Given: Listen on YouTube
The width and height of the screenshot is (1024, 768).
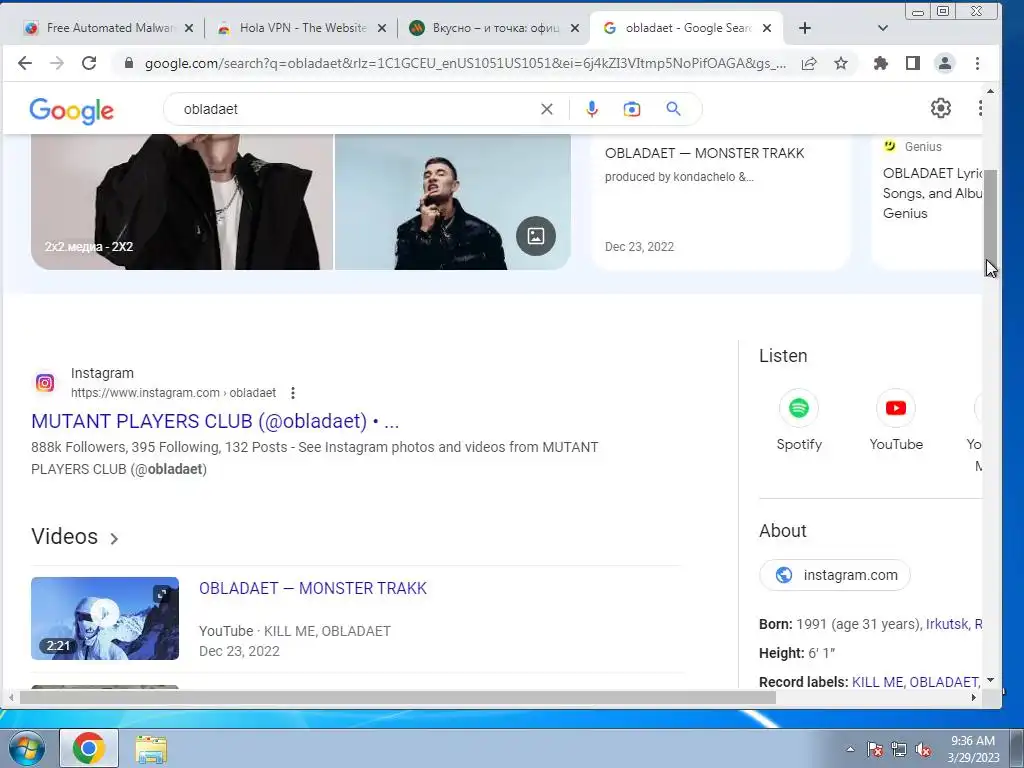Looking at the screenshot, I should 896,421.
